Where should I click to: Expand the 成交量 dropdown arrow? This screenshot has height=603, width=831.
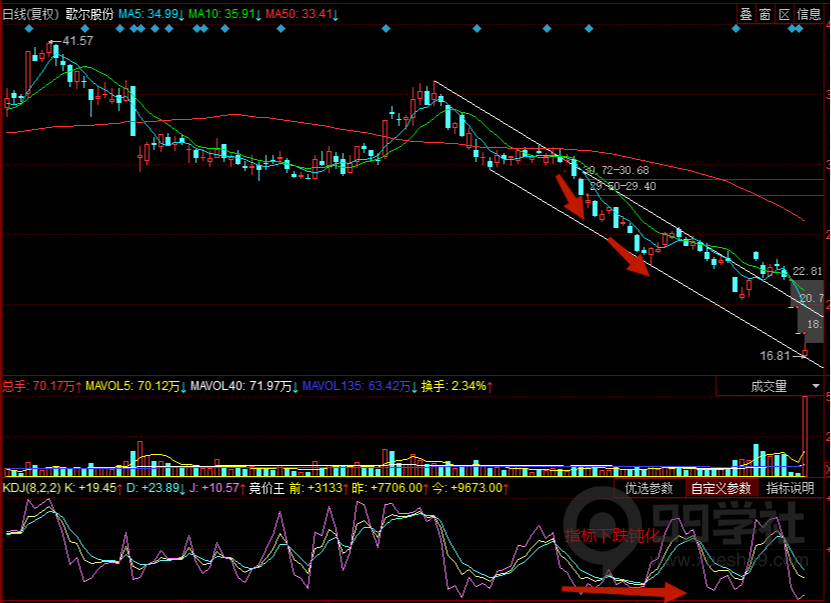pyautogui.click(x=817, y=385)
